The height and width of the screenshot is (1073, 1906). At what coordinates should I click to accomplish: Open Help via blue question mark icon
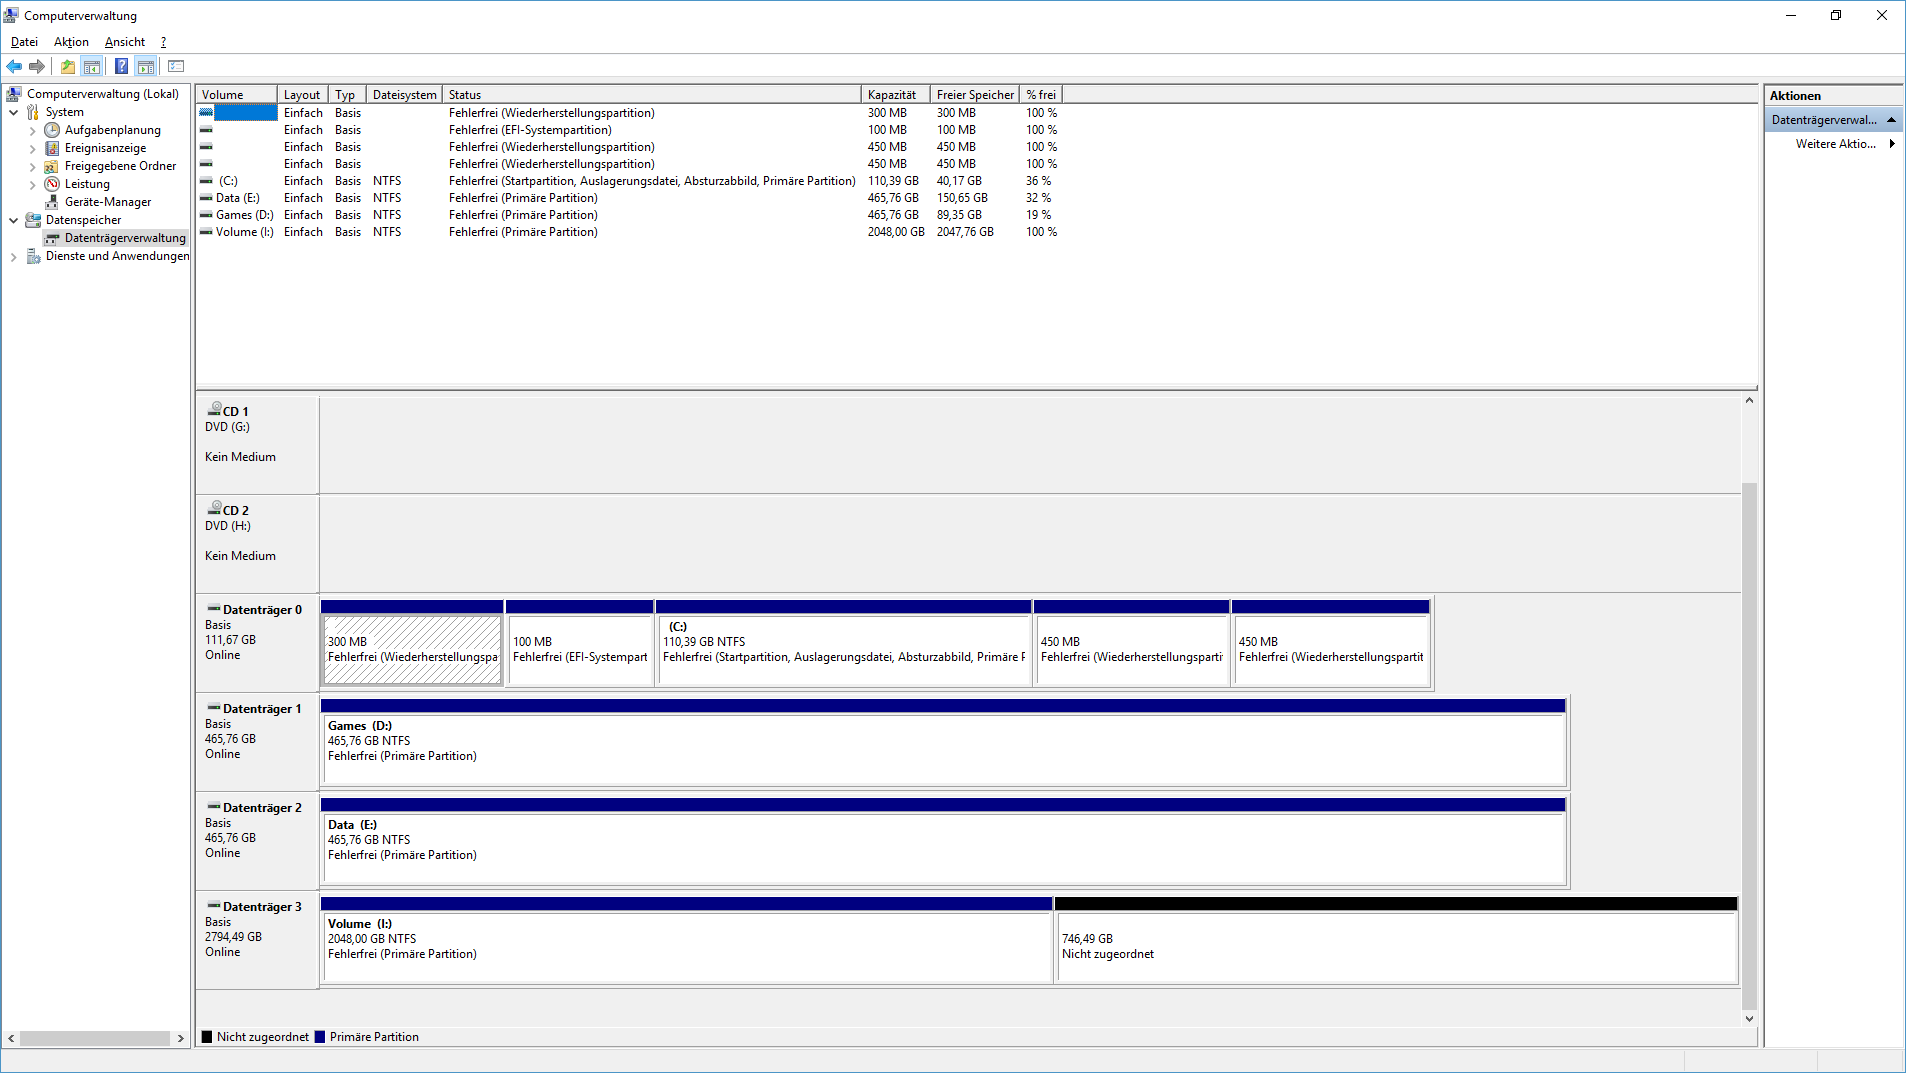tap(121, 66)
